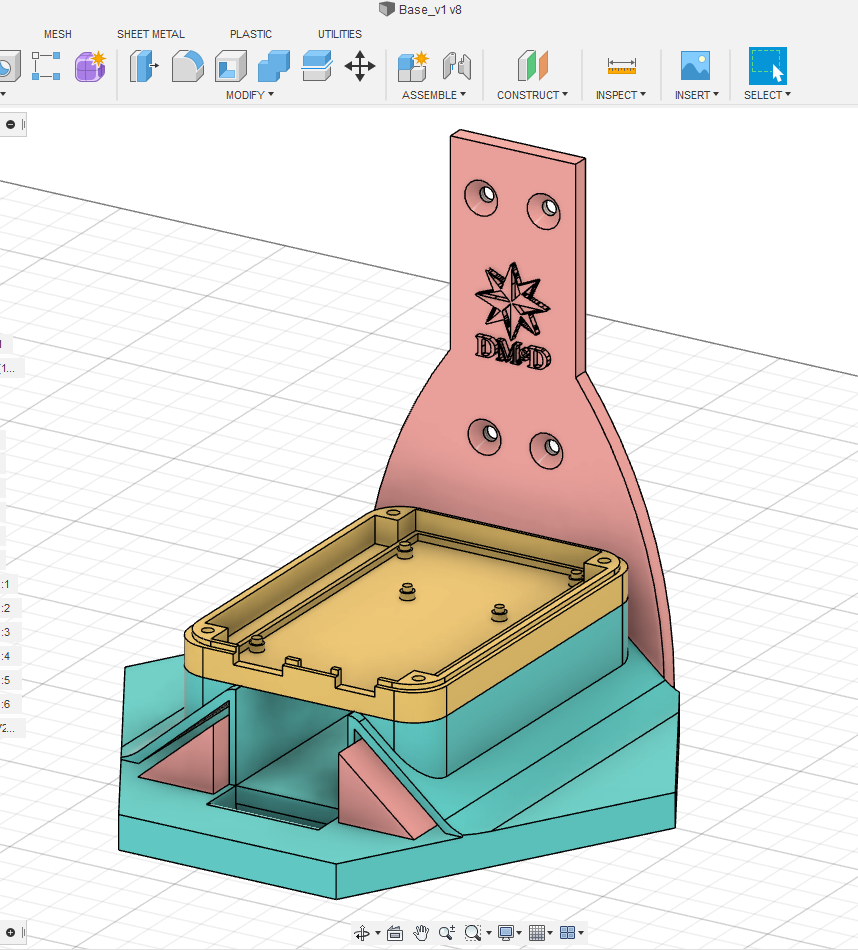Screen dimensions: 858x950
Task: Switch to the MESH tab
Action: click(x=58, y=35)
